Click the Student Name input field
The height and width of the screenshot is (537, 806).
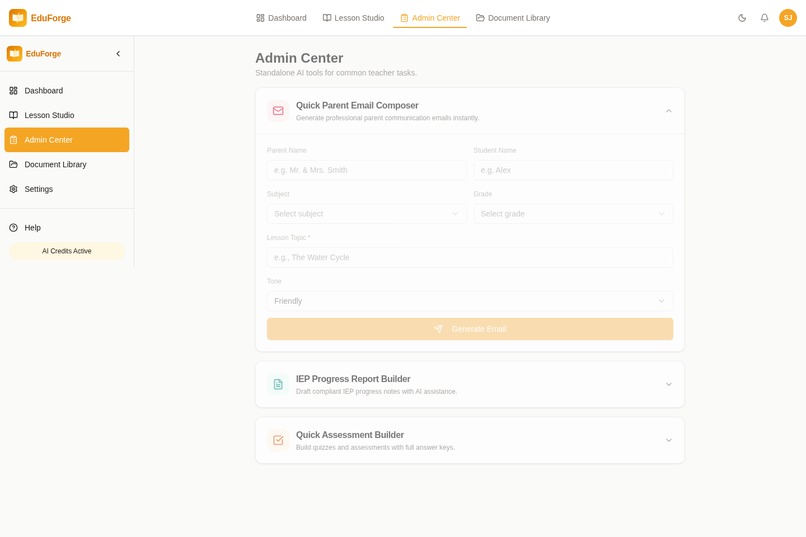[573, 170]
